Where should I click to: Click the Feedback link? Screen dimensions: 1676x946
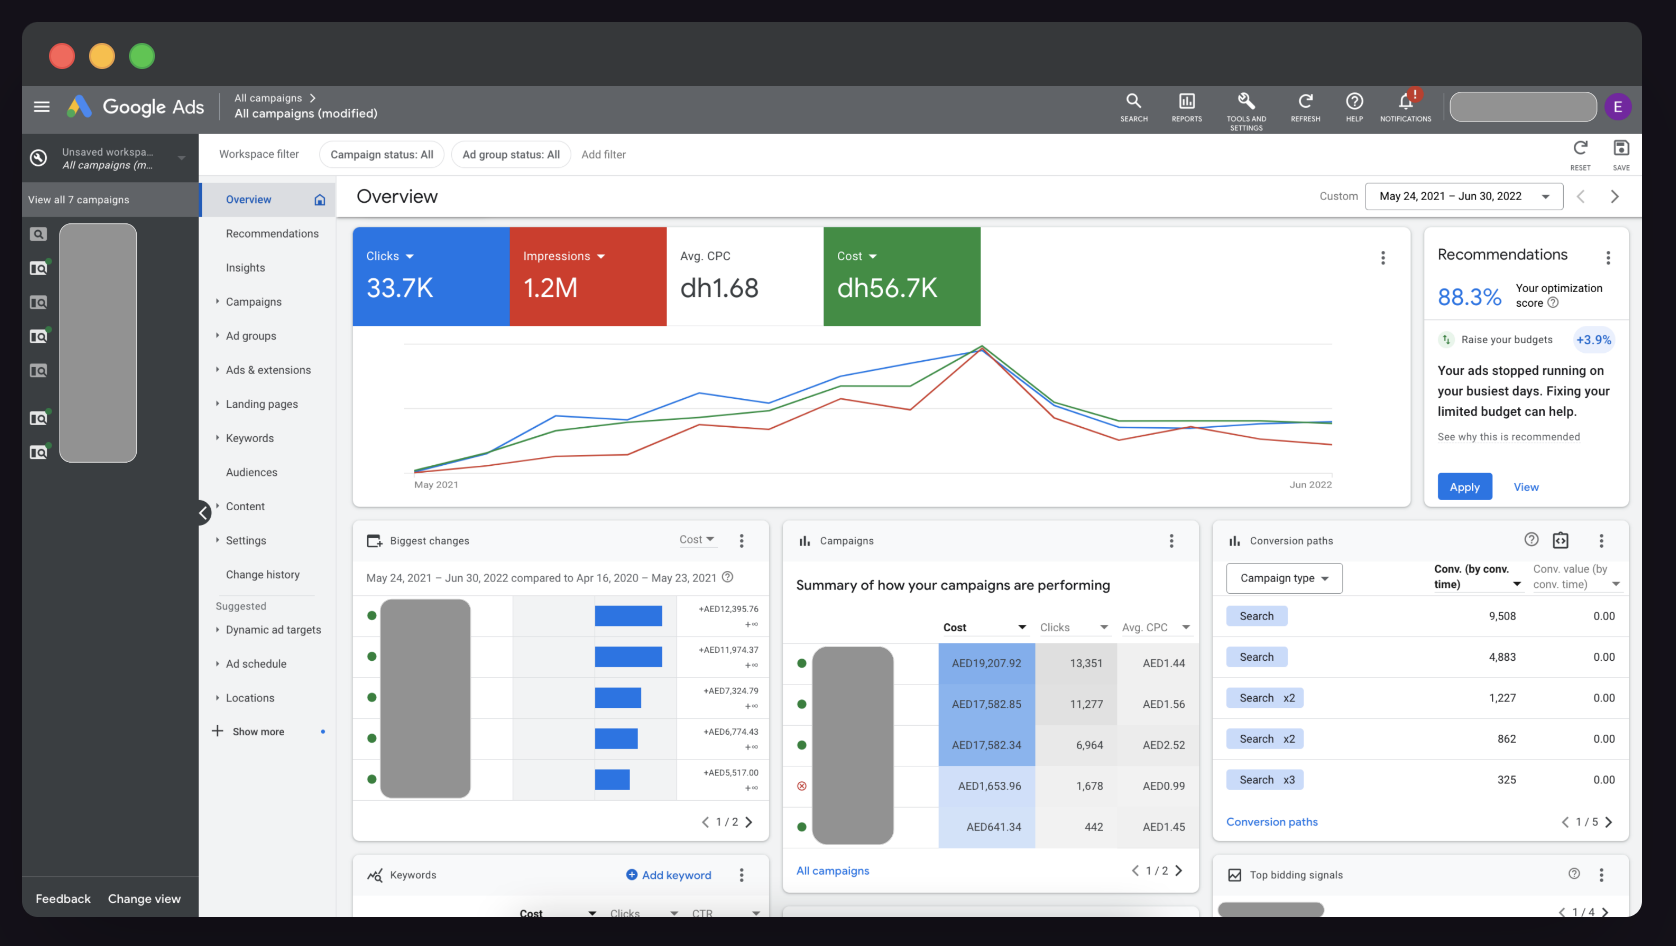point(63,899)
